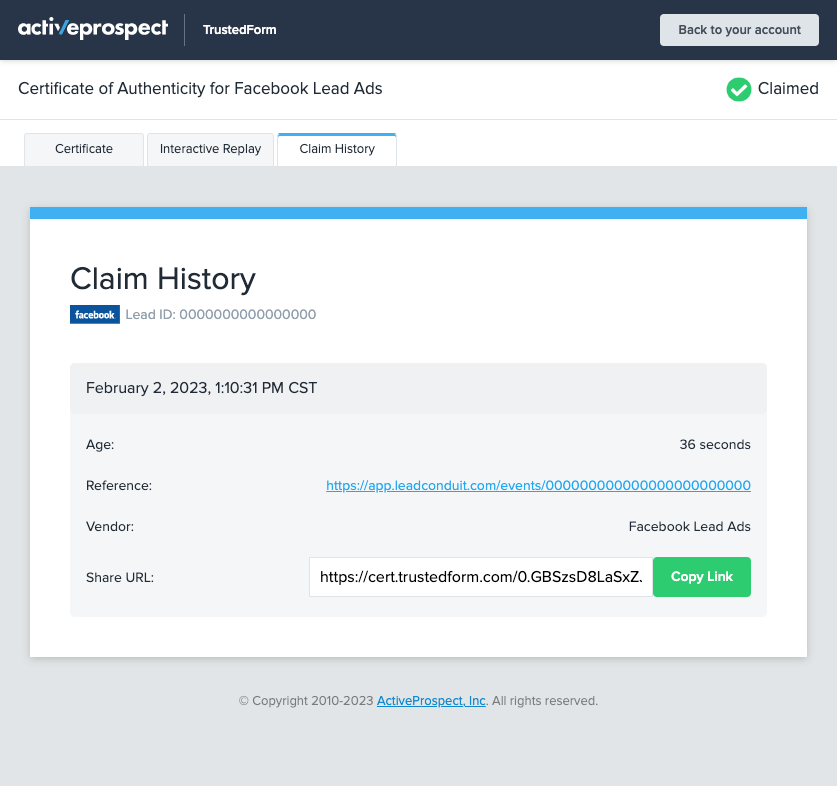Click the green Claimed checkmark icon
The width and height of the screenshot is (837, 786).
[x=739, y=89]
